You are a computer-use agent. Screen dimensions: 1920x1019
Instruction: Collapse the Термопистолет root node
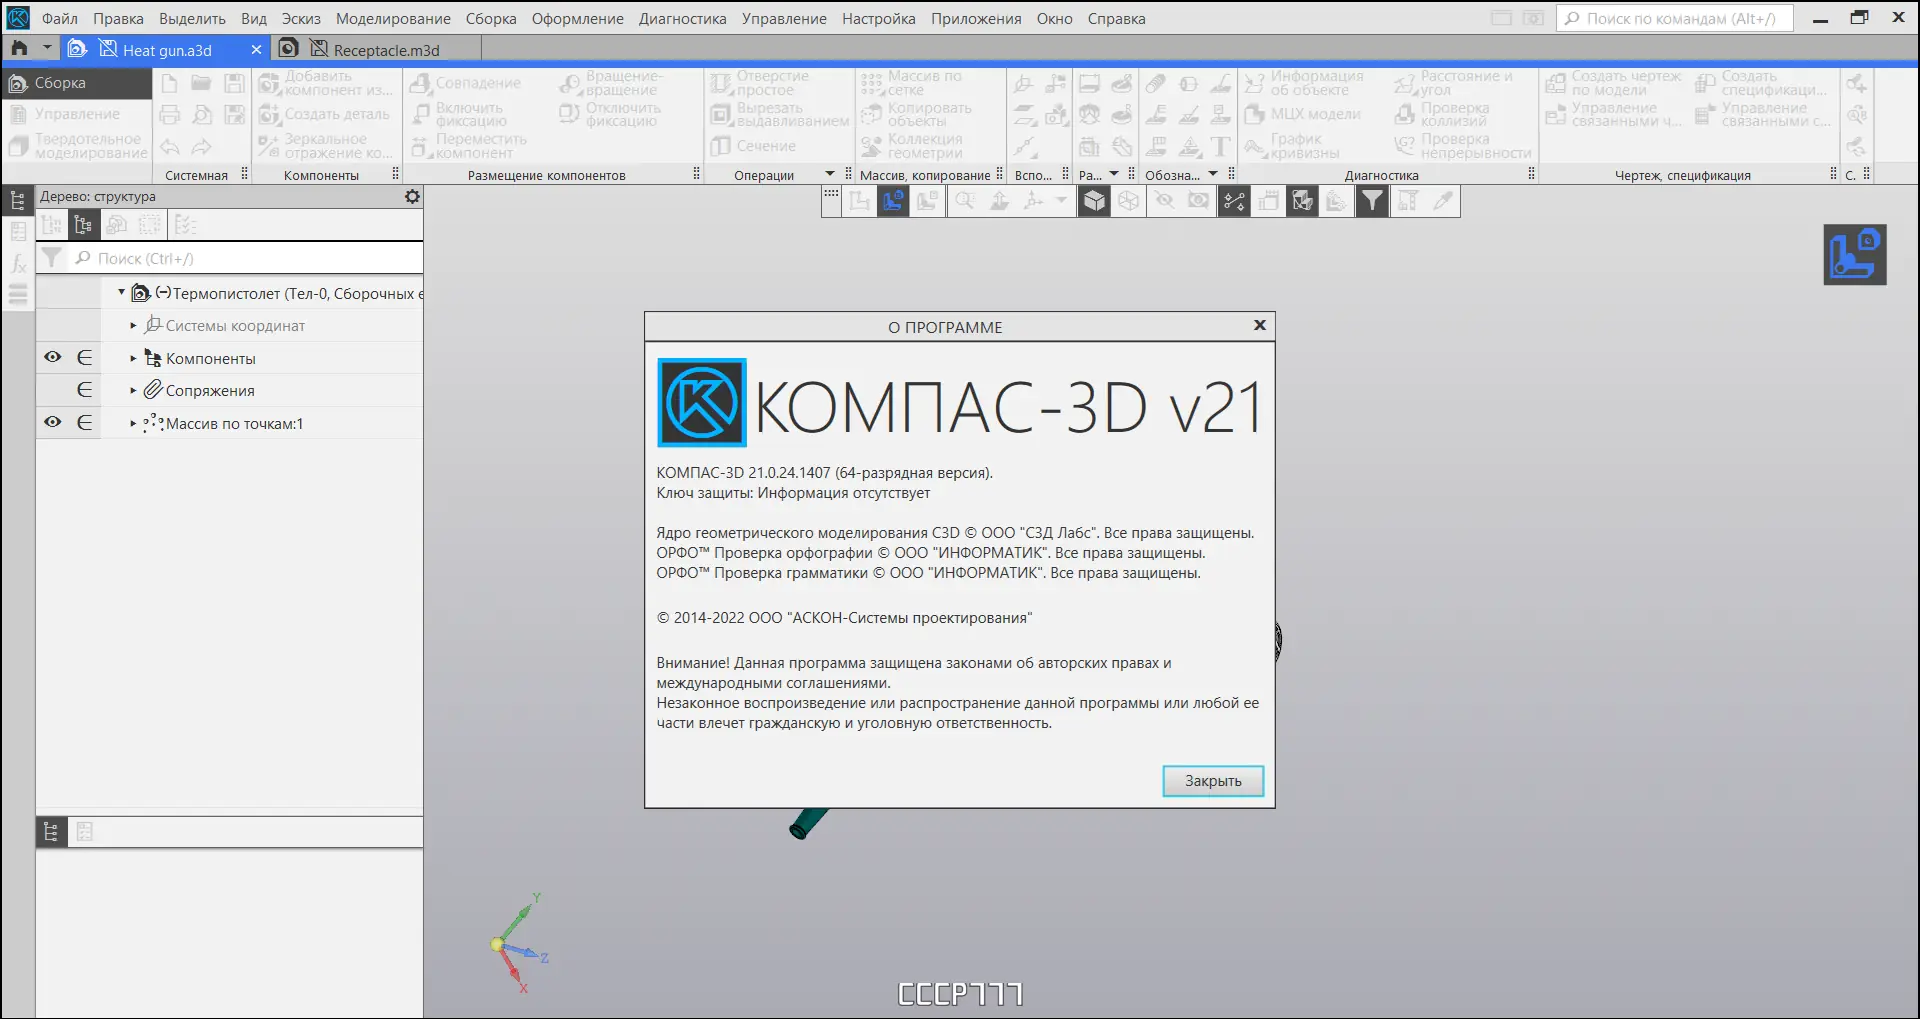121,292
